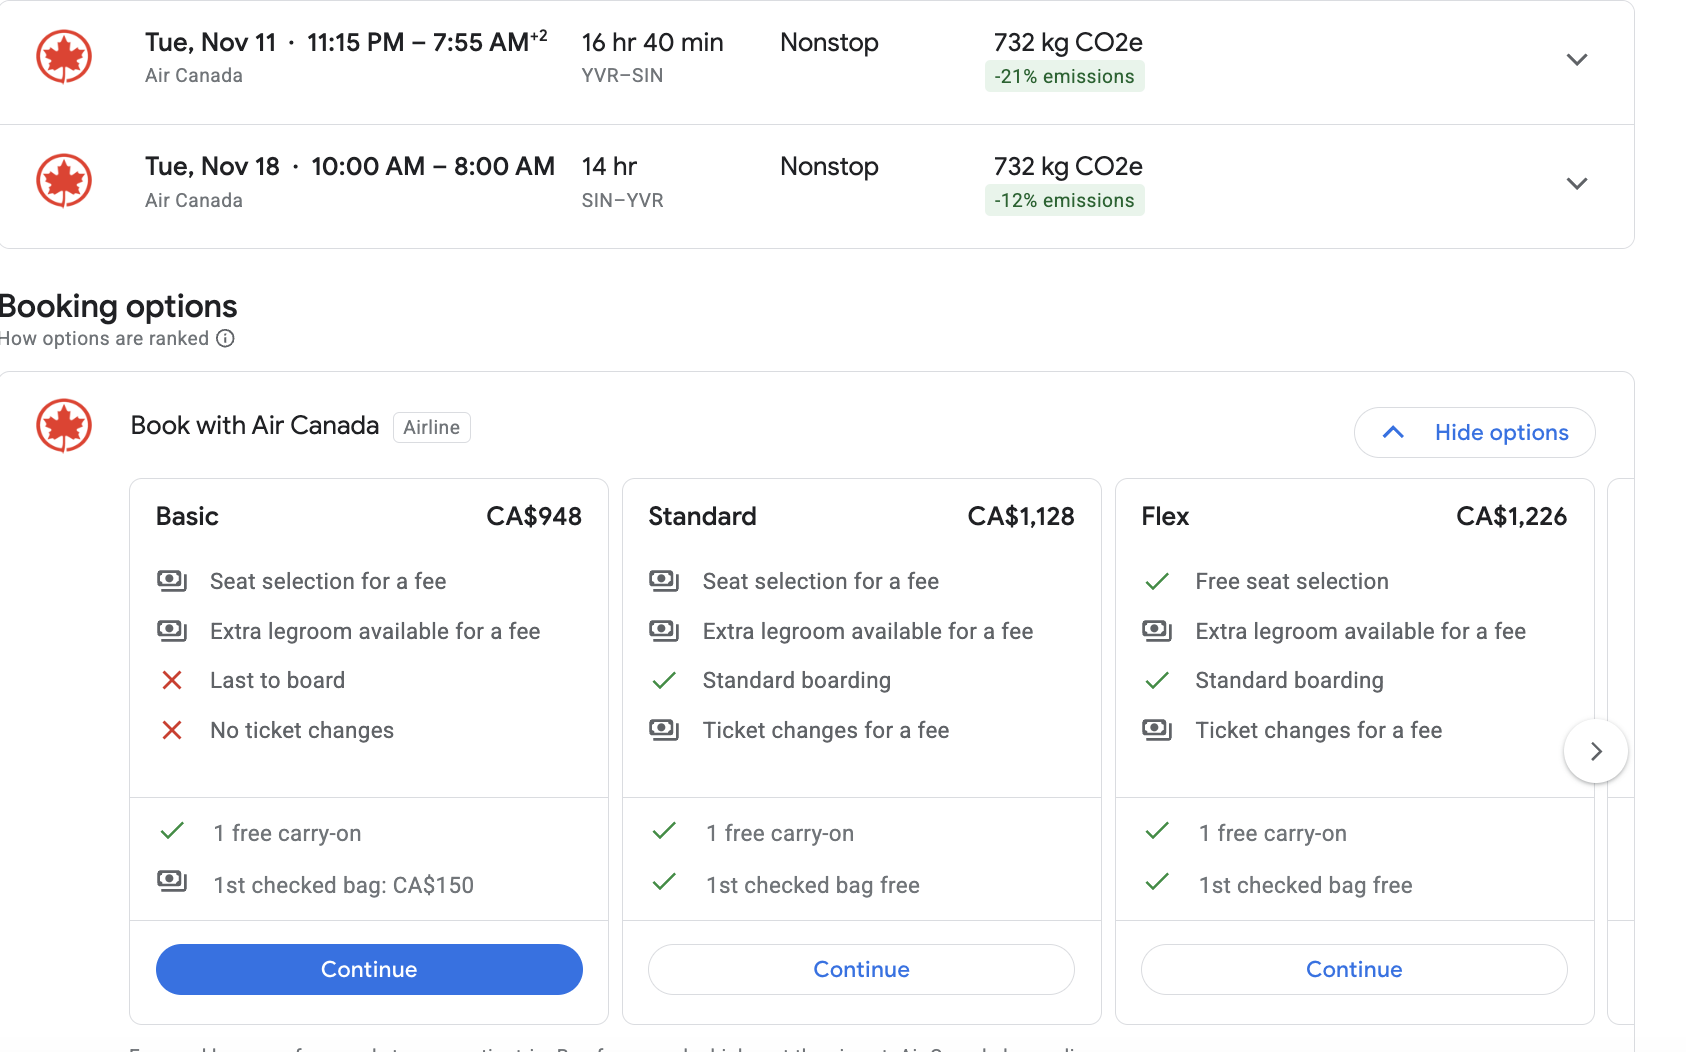Viewport: 1686px width, 1052px height.
Task: Click red X beside No ticket changes
Action: [x=172, y=730]
